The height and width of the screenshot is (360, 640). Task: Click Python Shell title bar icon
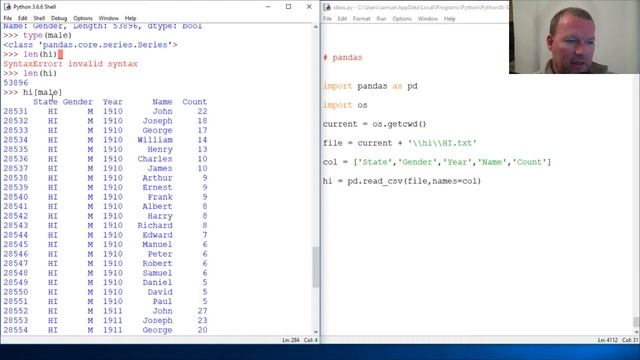click(x=7, y=7)
